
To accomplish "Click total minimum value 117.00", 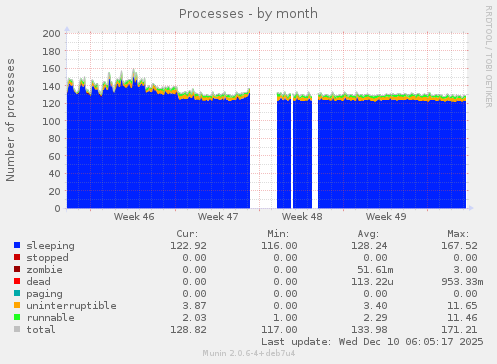I will [279, 330].
